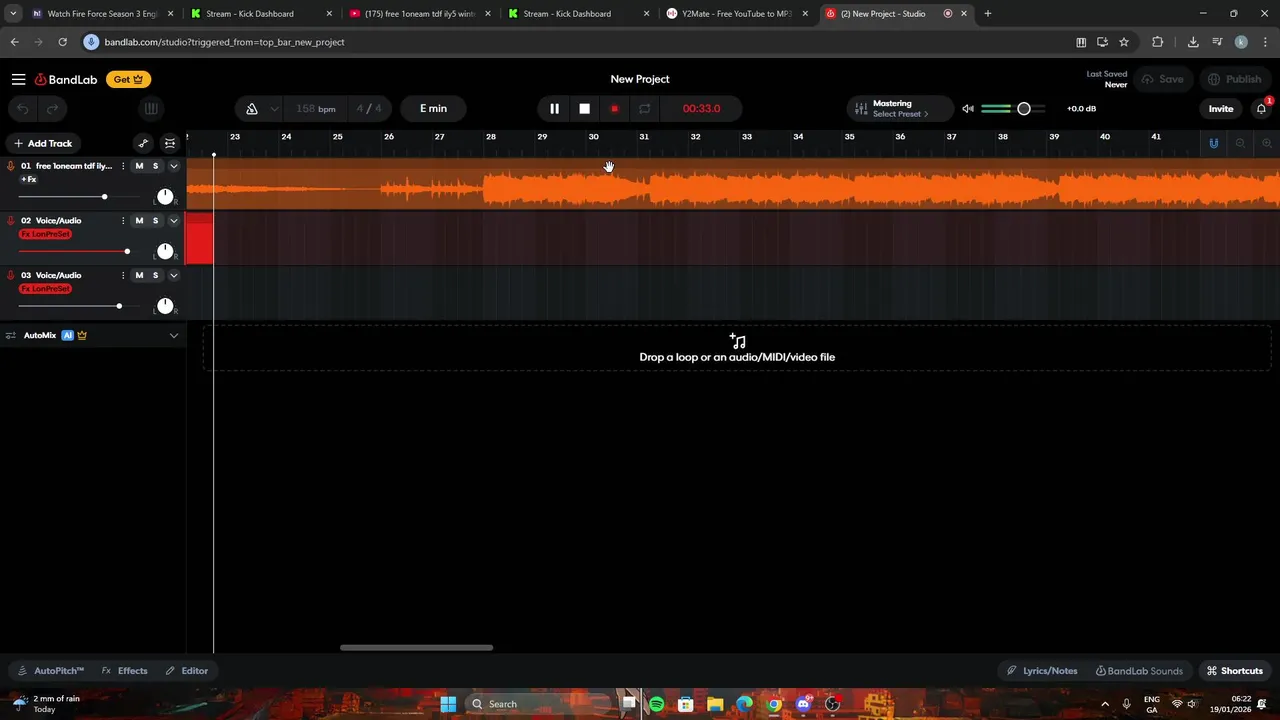Click the Invite button

[1221, 108]
